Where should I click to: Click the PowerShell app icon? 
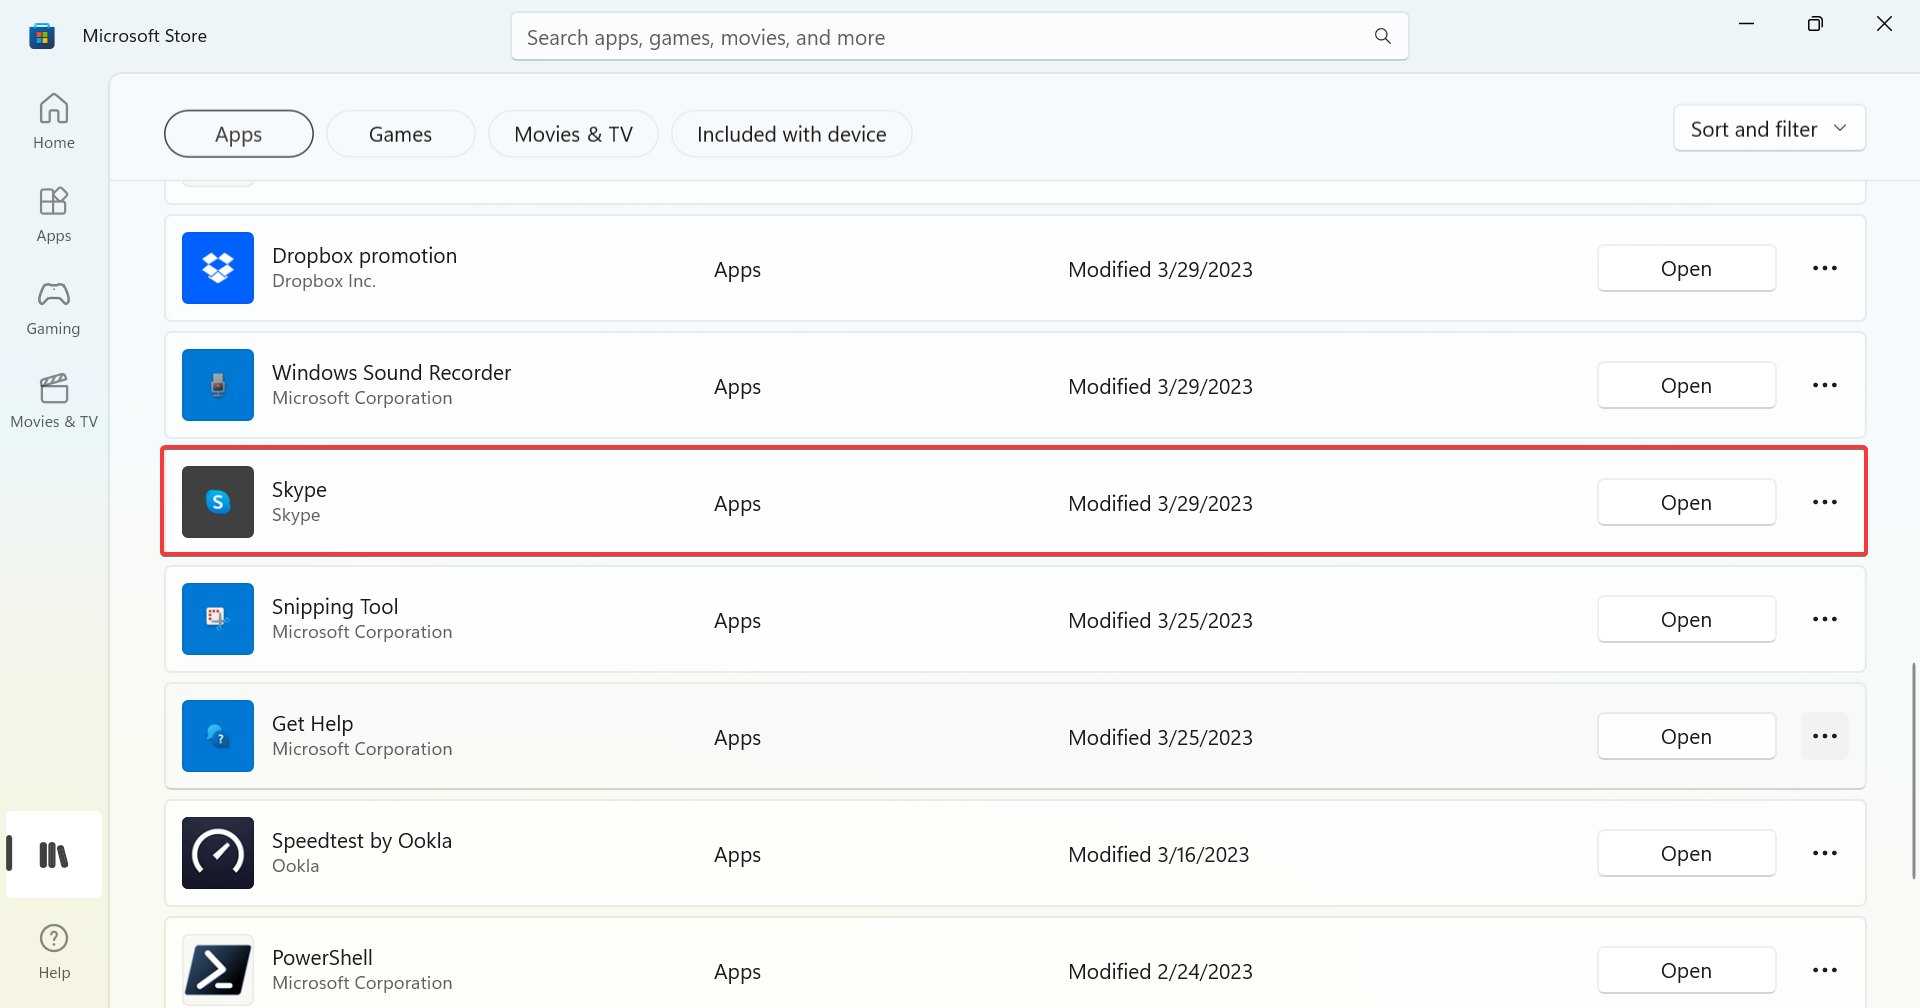(218, 970)
